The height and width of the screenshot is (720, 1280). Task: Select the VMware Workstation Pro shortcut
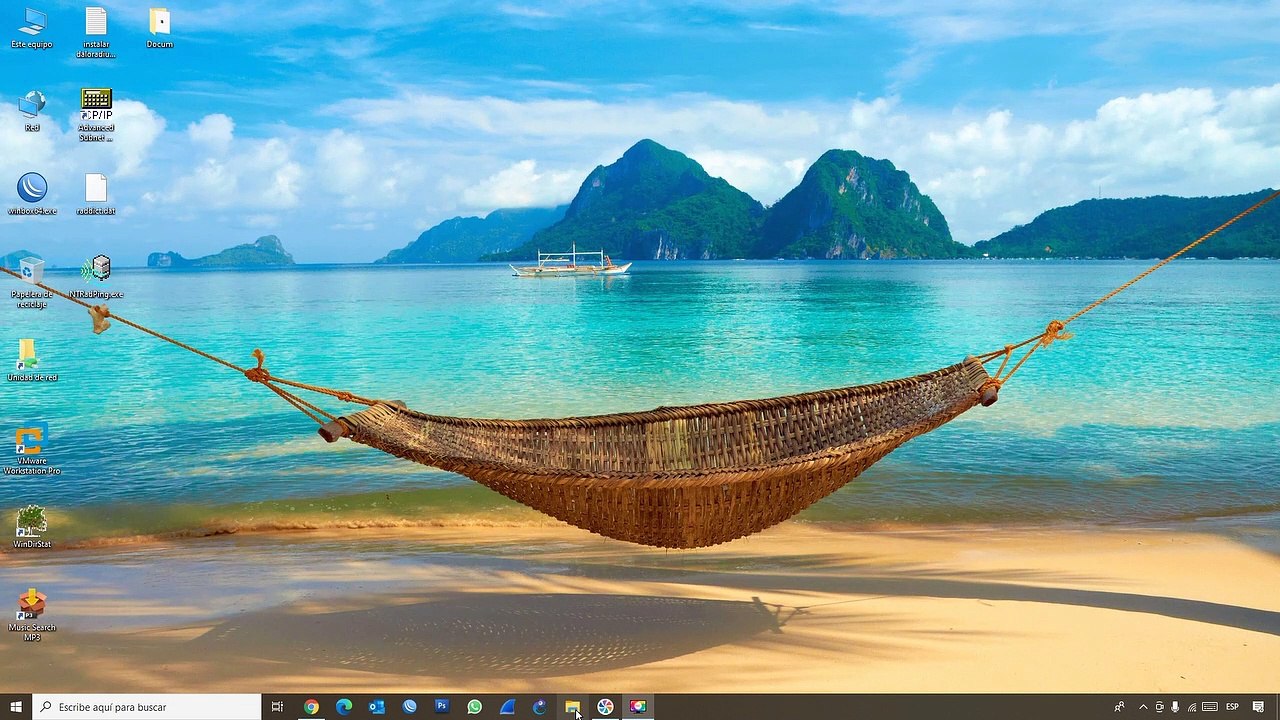pos(32,449)
